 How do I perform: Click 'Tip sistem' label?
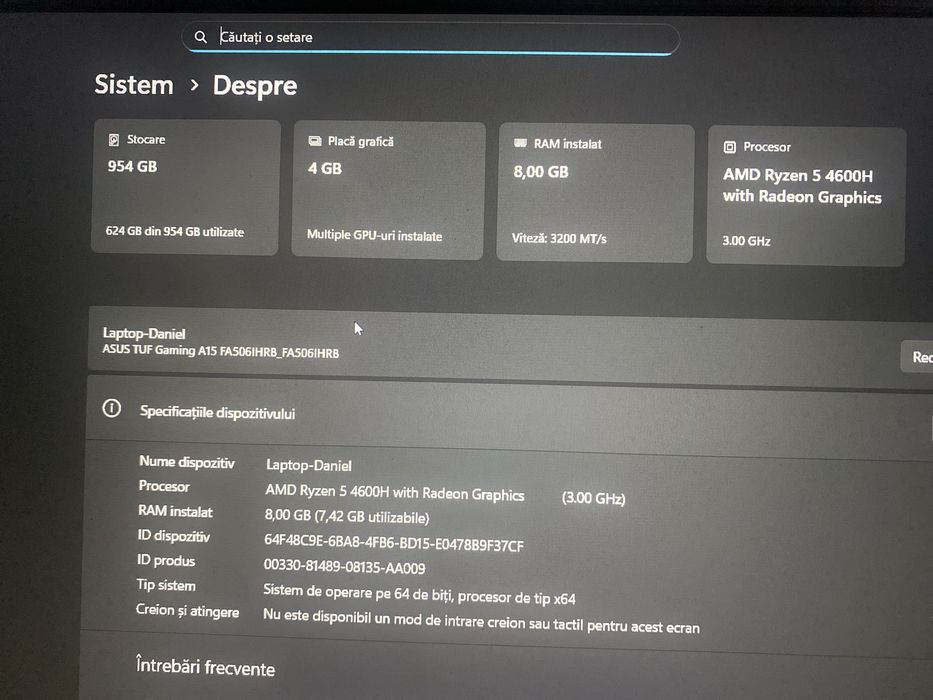pyautogui.click(x=166, y=585)
